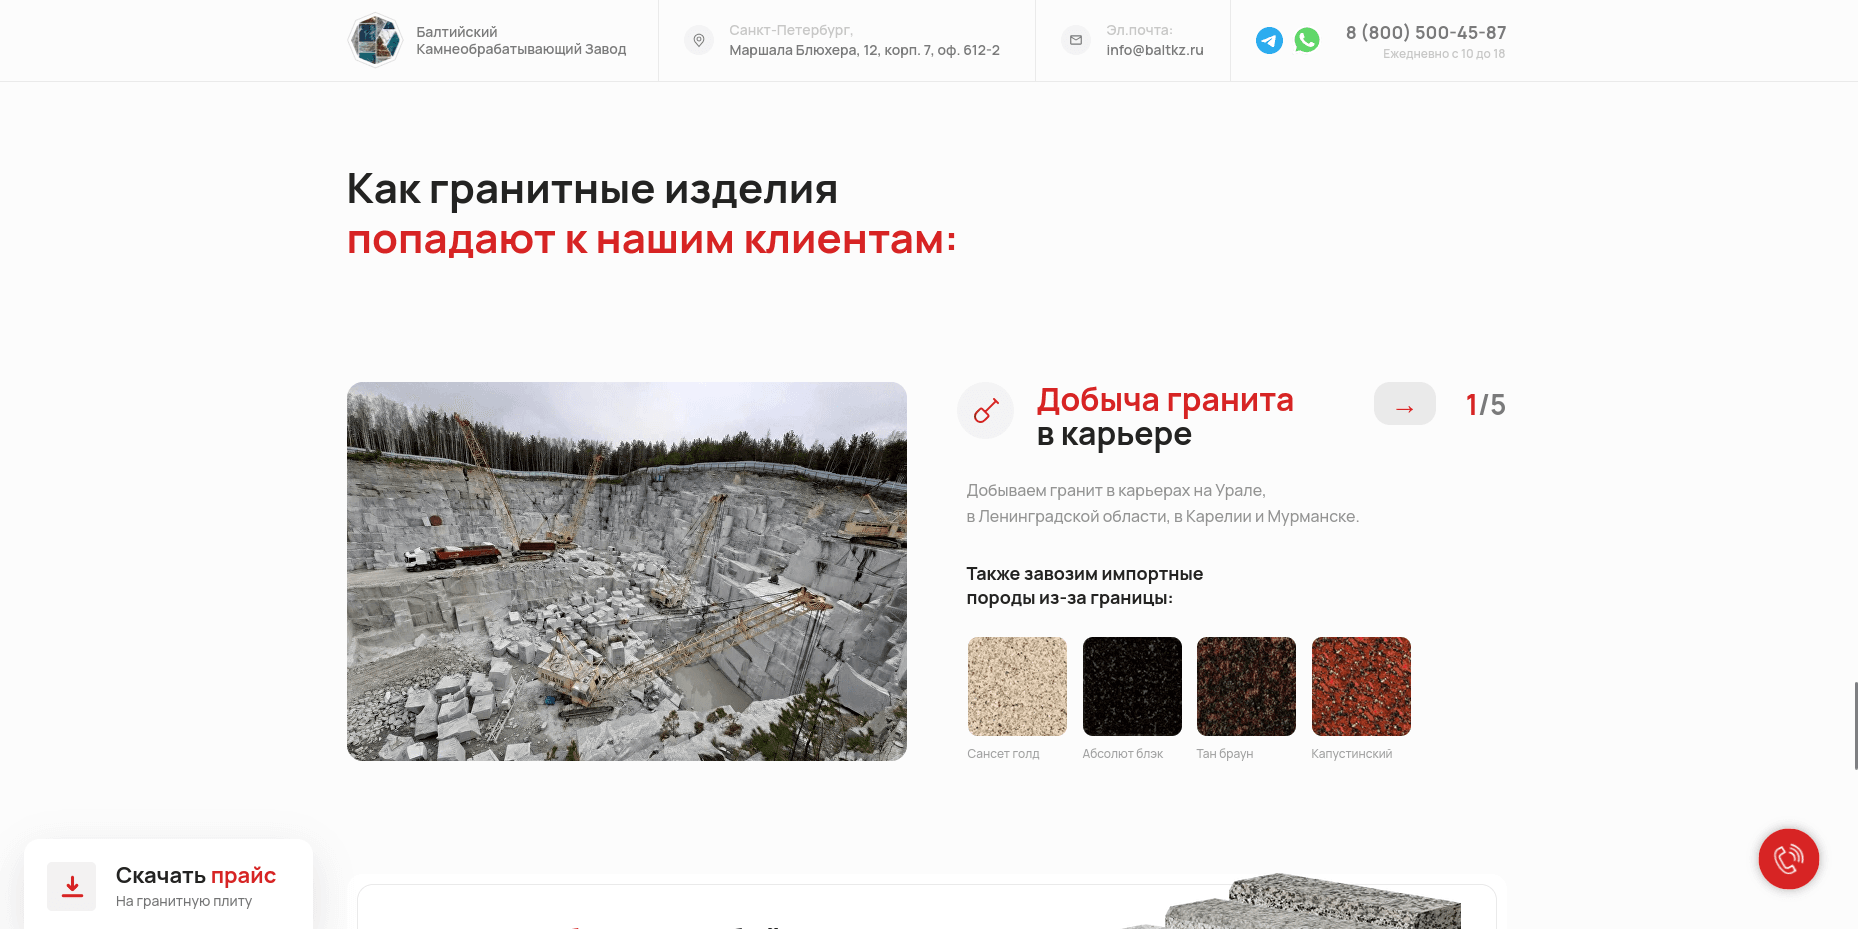Click the Скачать прайс download link
Screen dimensions: 1858x929
(196, 875)
